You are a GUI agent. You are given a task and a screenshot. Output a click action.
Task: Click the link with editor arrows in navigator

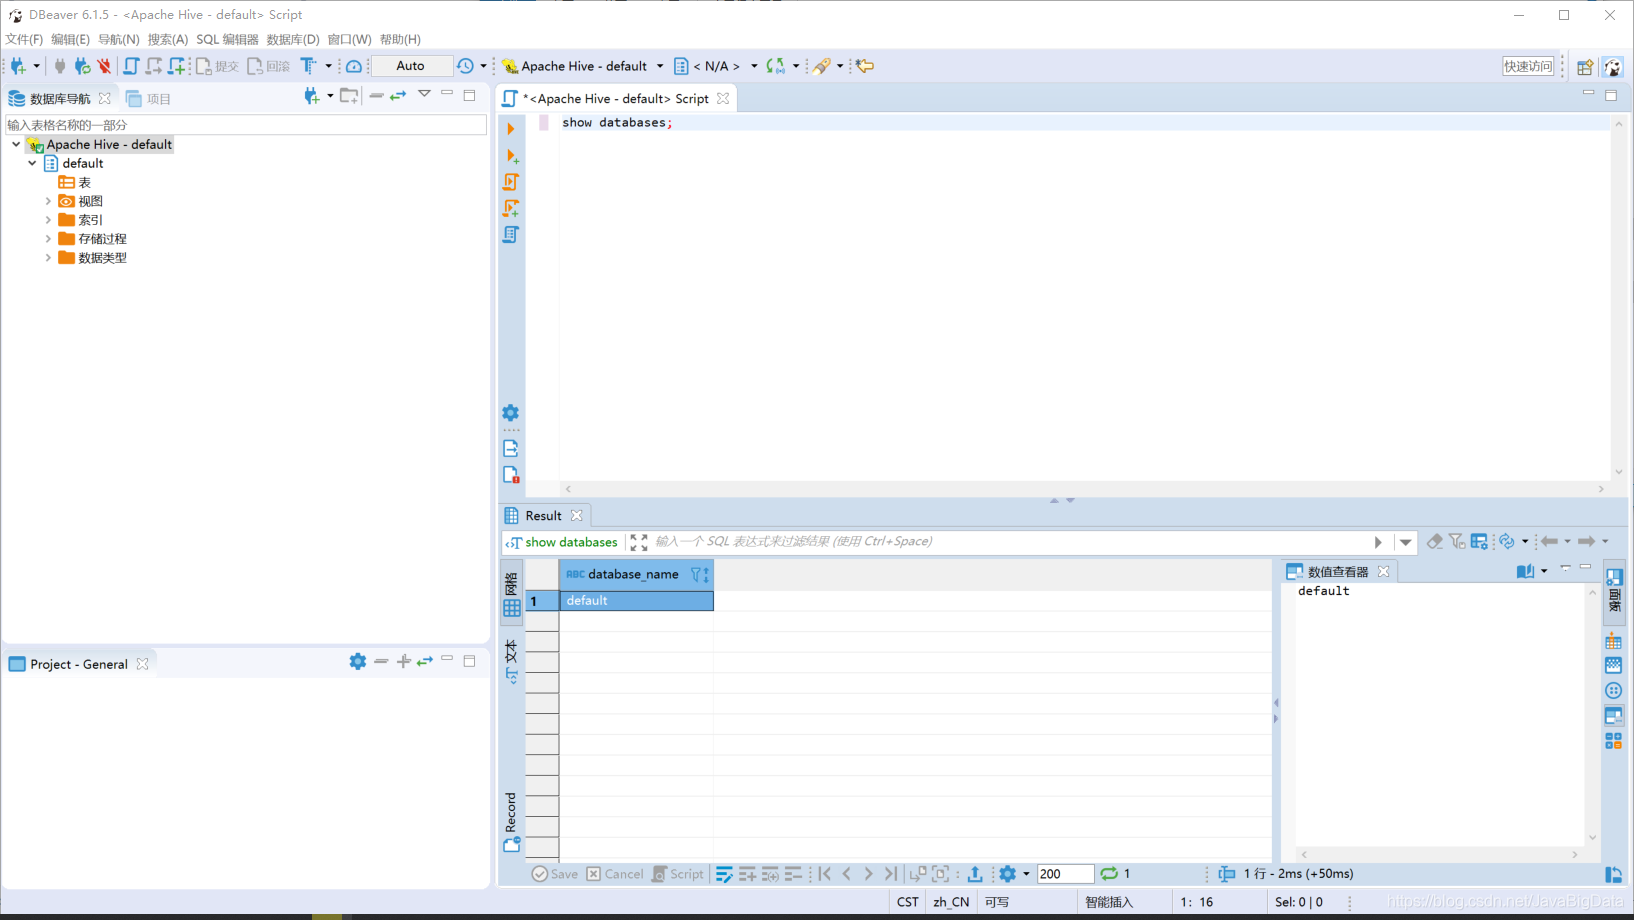pos(398,95)
